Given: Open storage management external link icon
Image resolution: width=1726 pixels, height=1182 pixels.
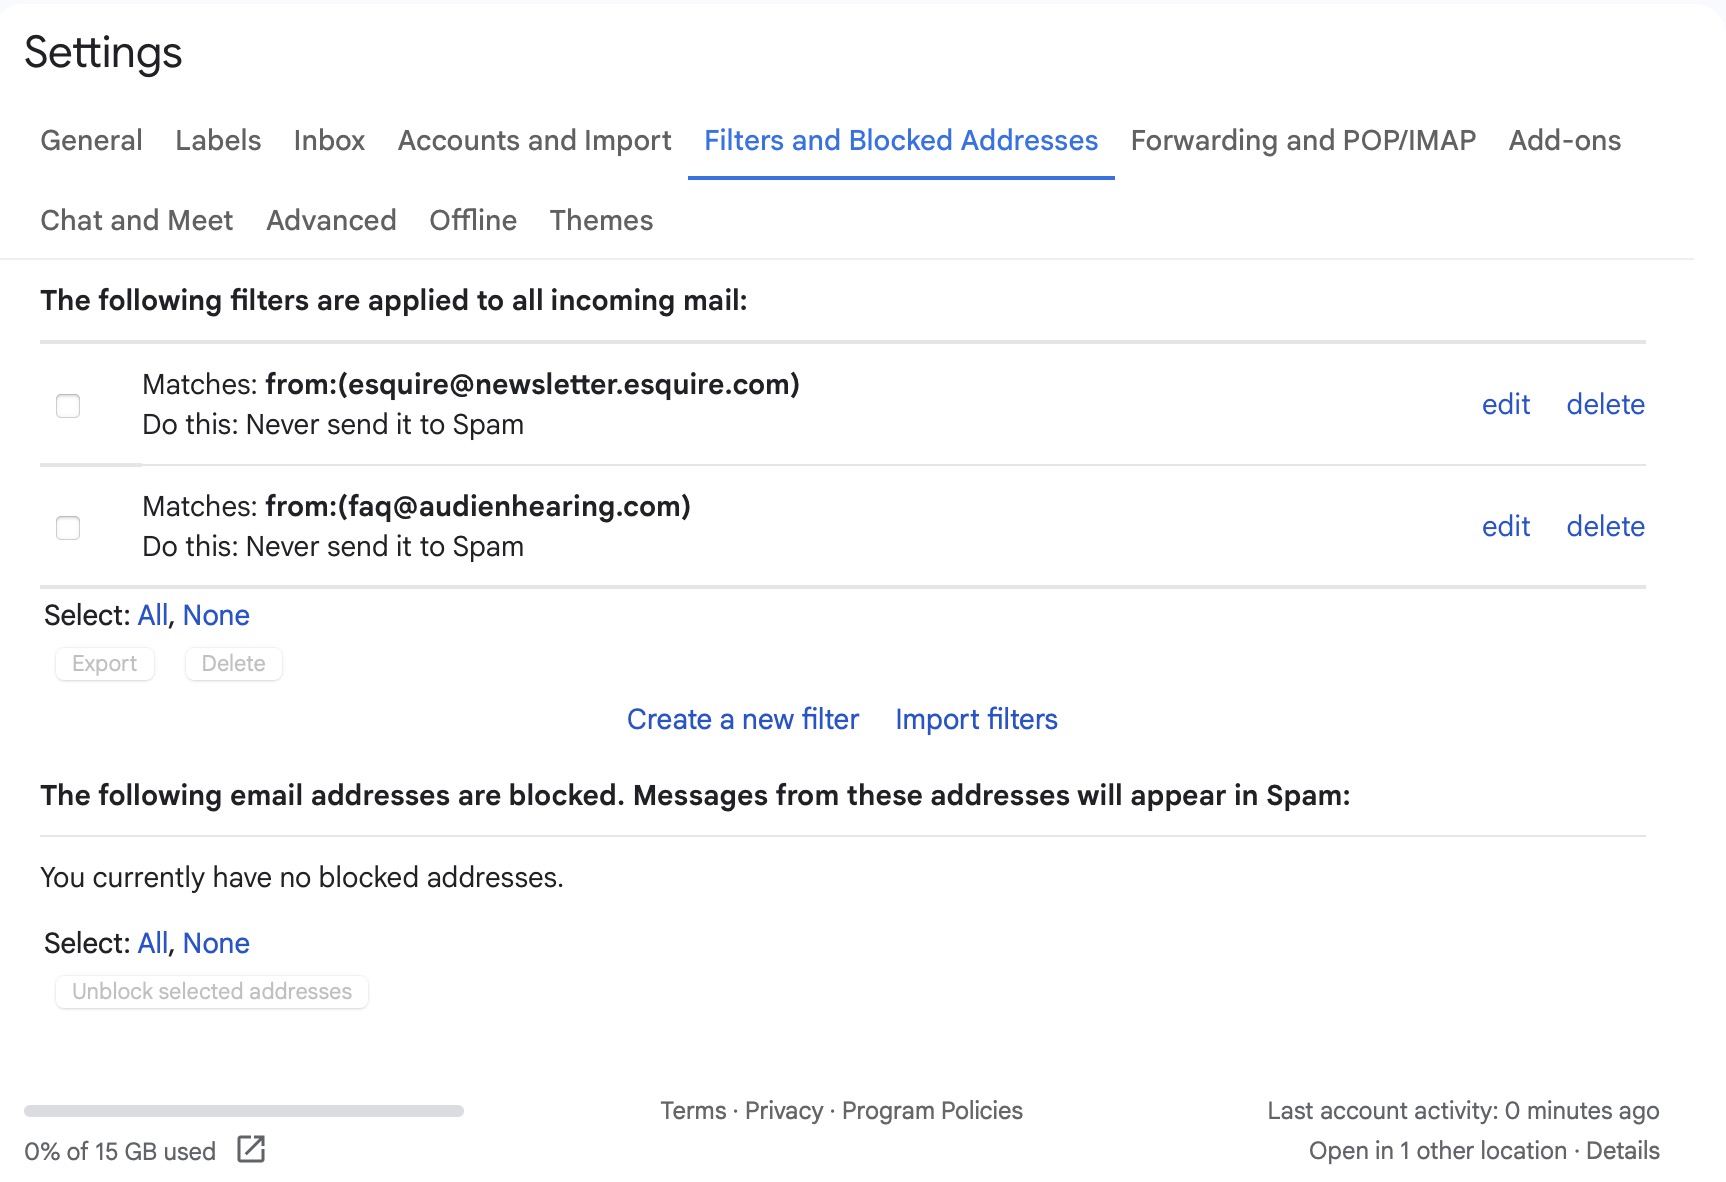Looking at the screenshot, I should pyautogui.click(x=251, y=1149).
